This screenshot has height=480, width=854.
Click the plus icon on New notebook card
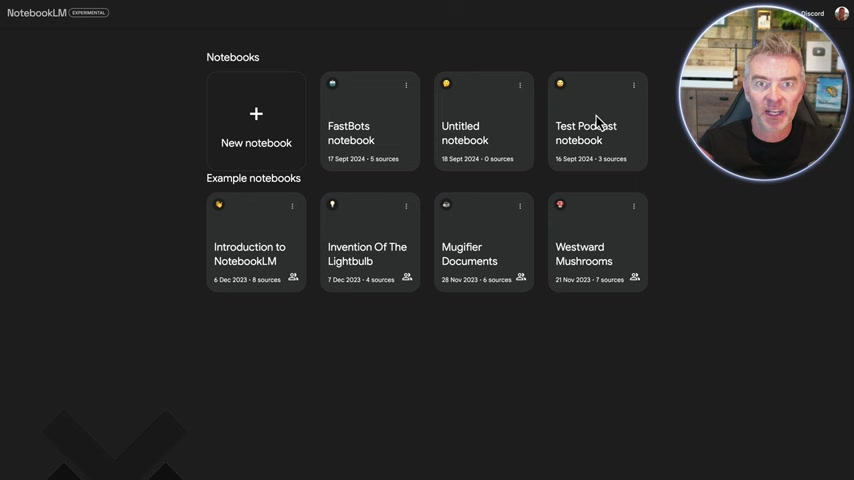pos(256,113)
